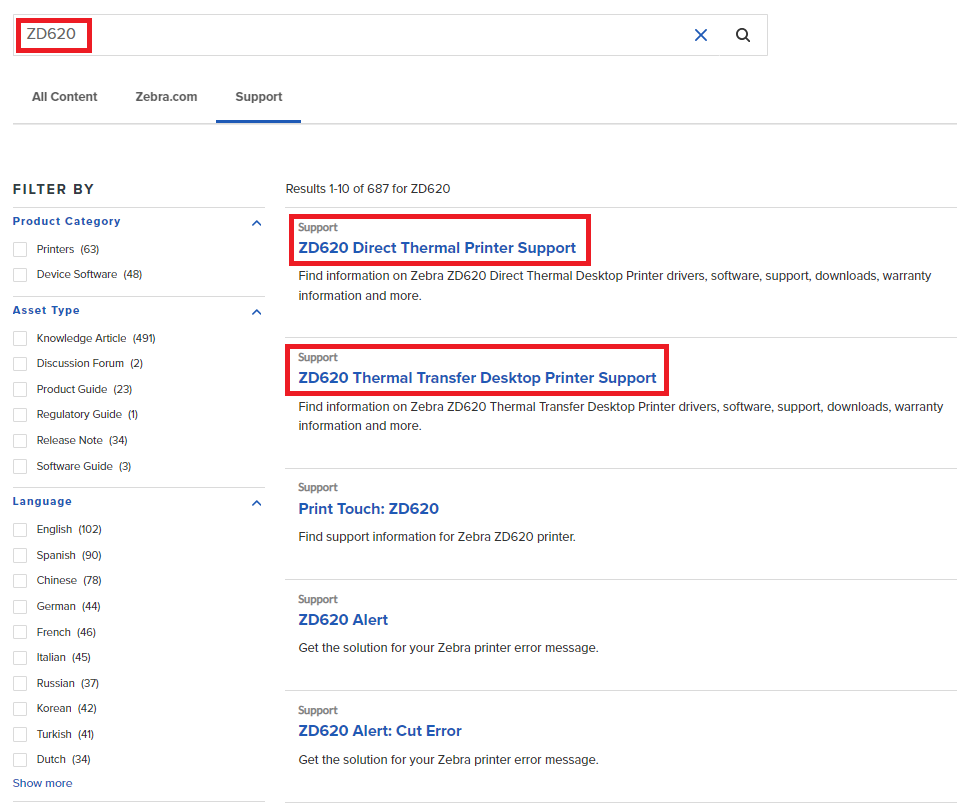
Task: Click the magnifying glass search icon
Action: [x=743, y=35]
